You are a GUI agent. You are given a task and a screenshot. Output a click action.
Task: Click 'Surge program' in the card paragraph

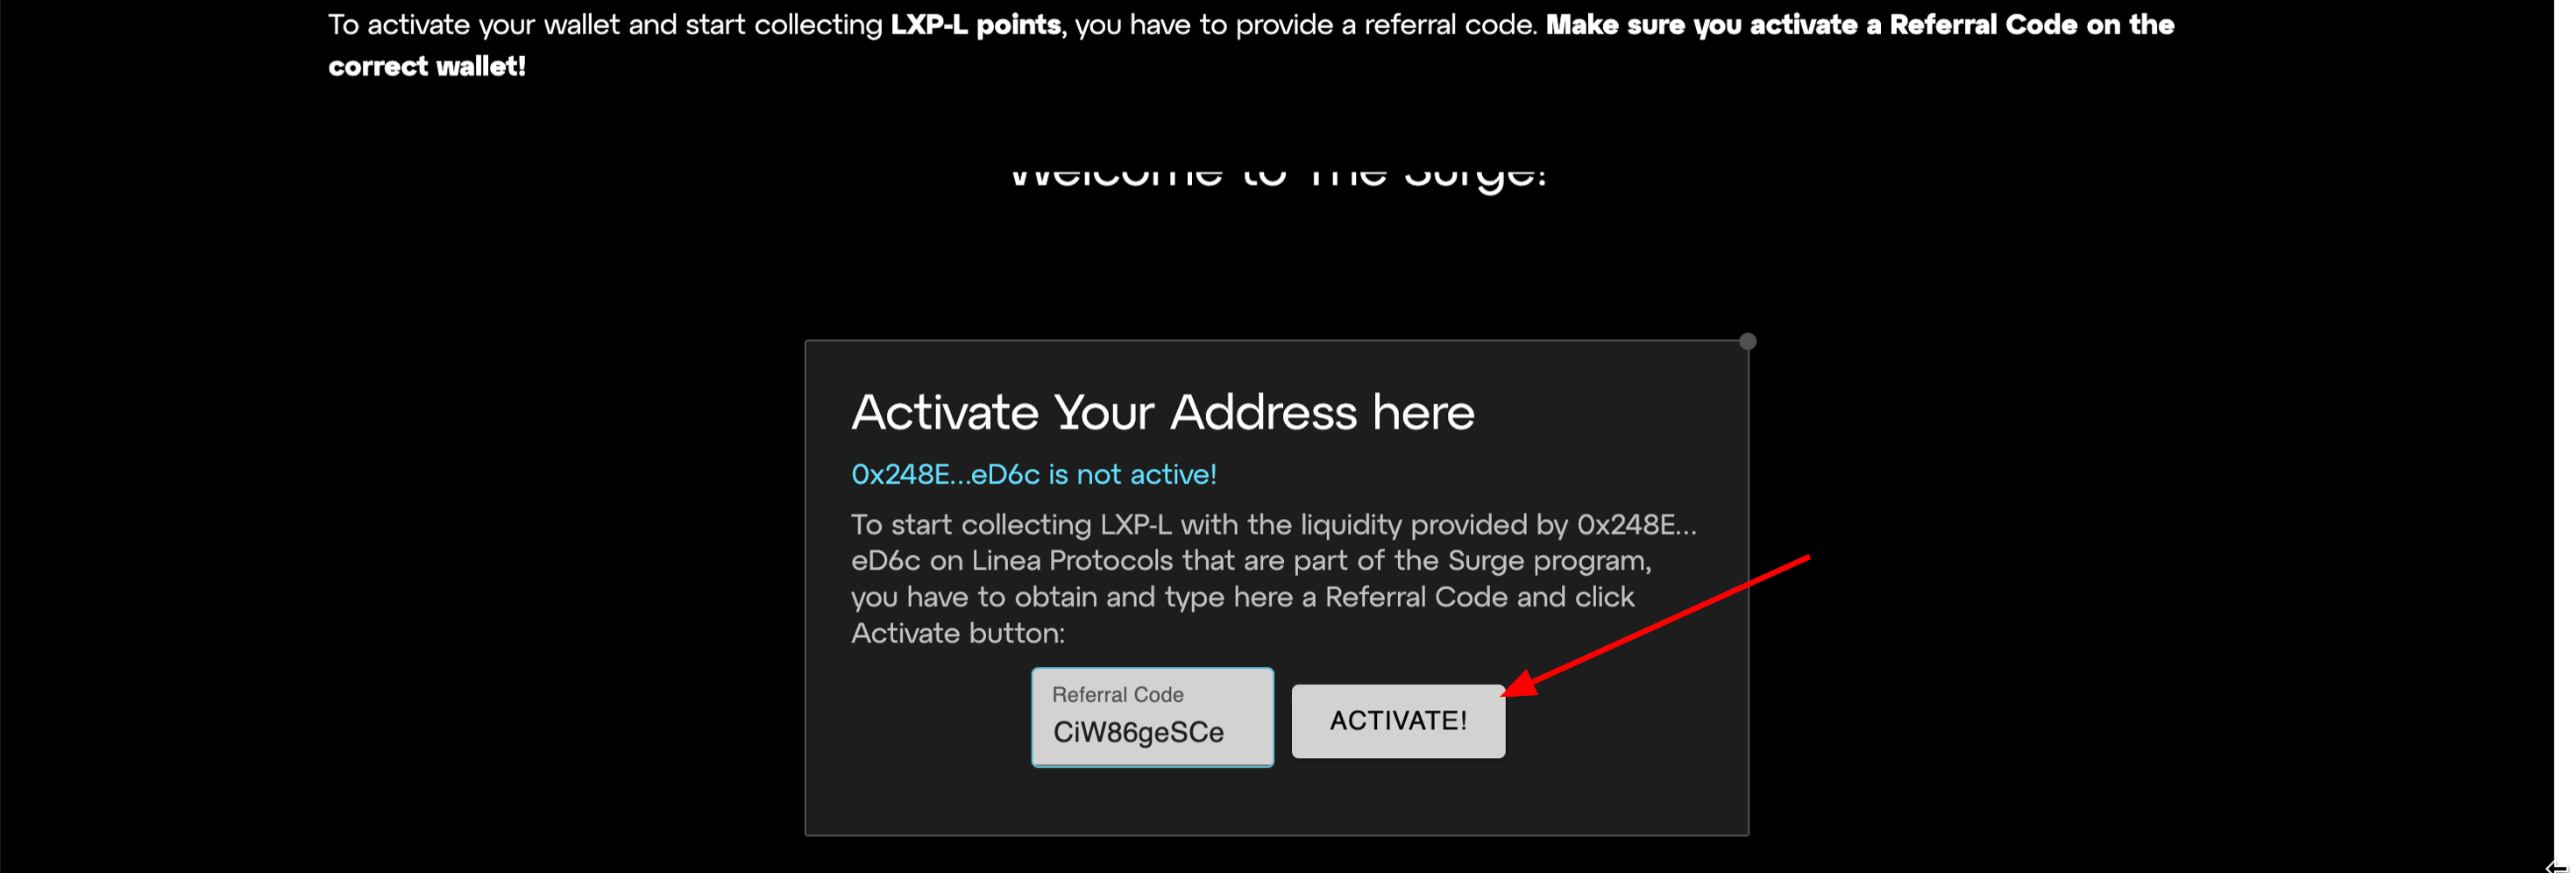(x=1548, y=560)
